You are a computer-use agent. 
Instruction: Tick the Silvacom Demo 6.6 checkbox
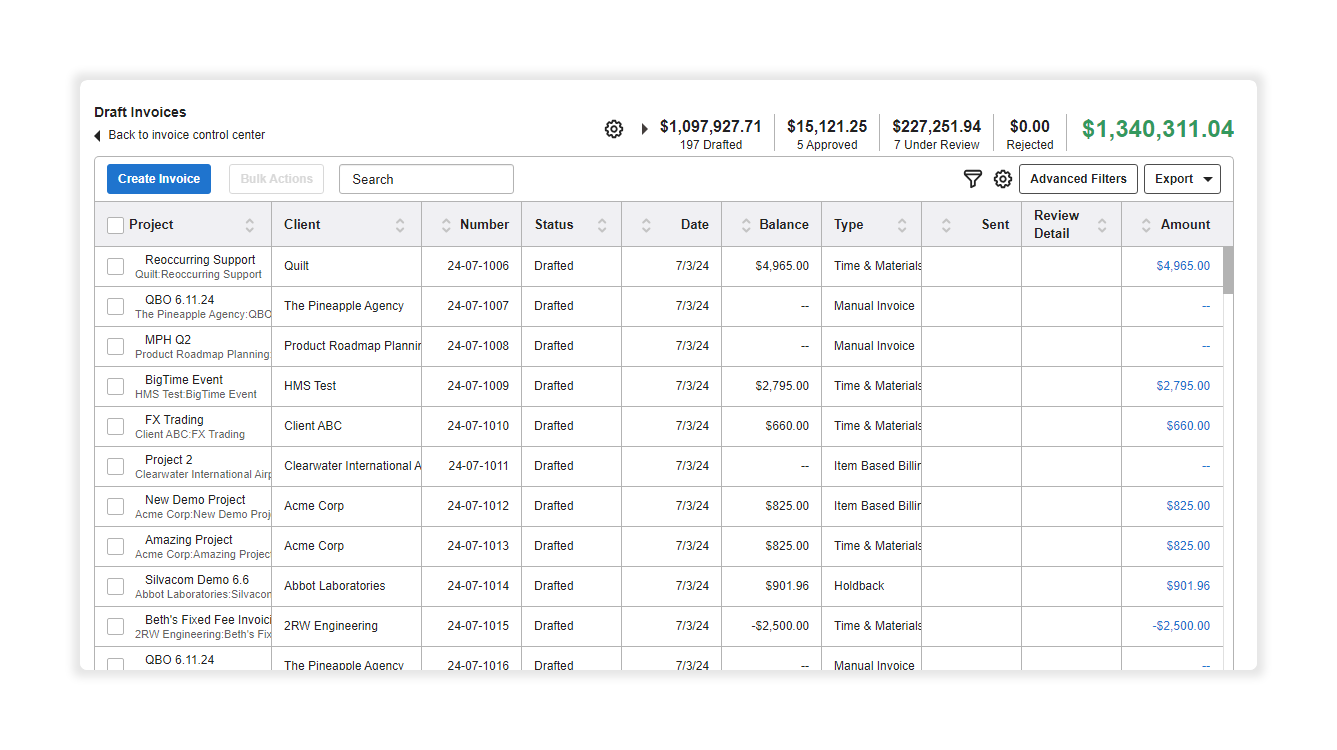point(116,586)
